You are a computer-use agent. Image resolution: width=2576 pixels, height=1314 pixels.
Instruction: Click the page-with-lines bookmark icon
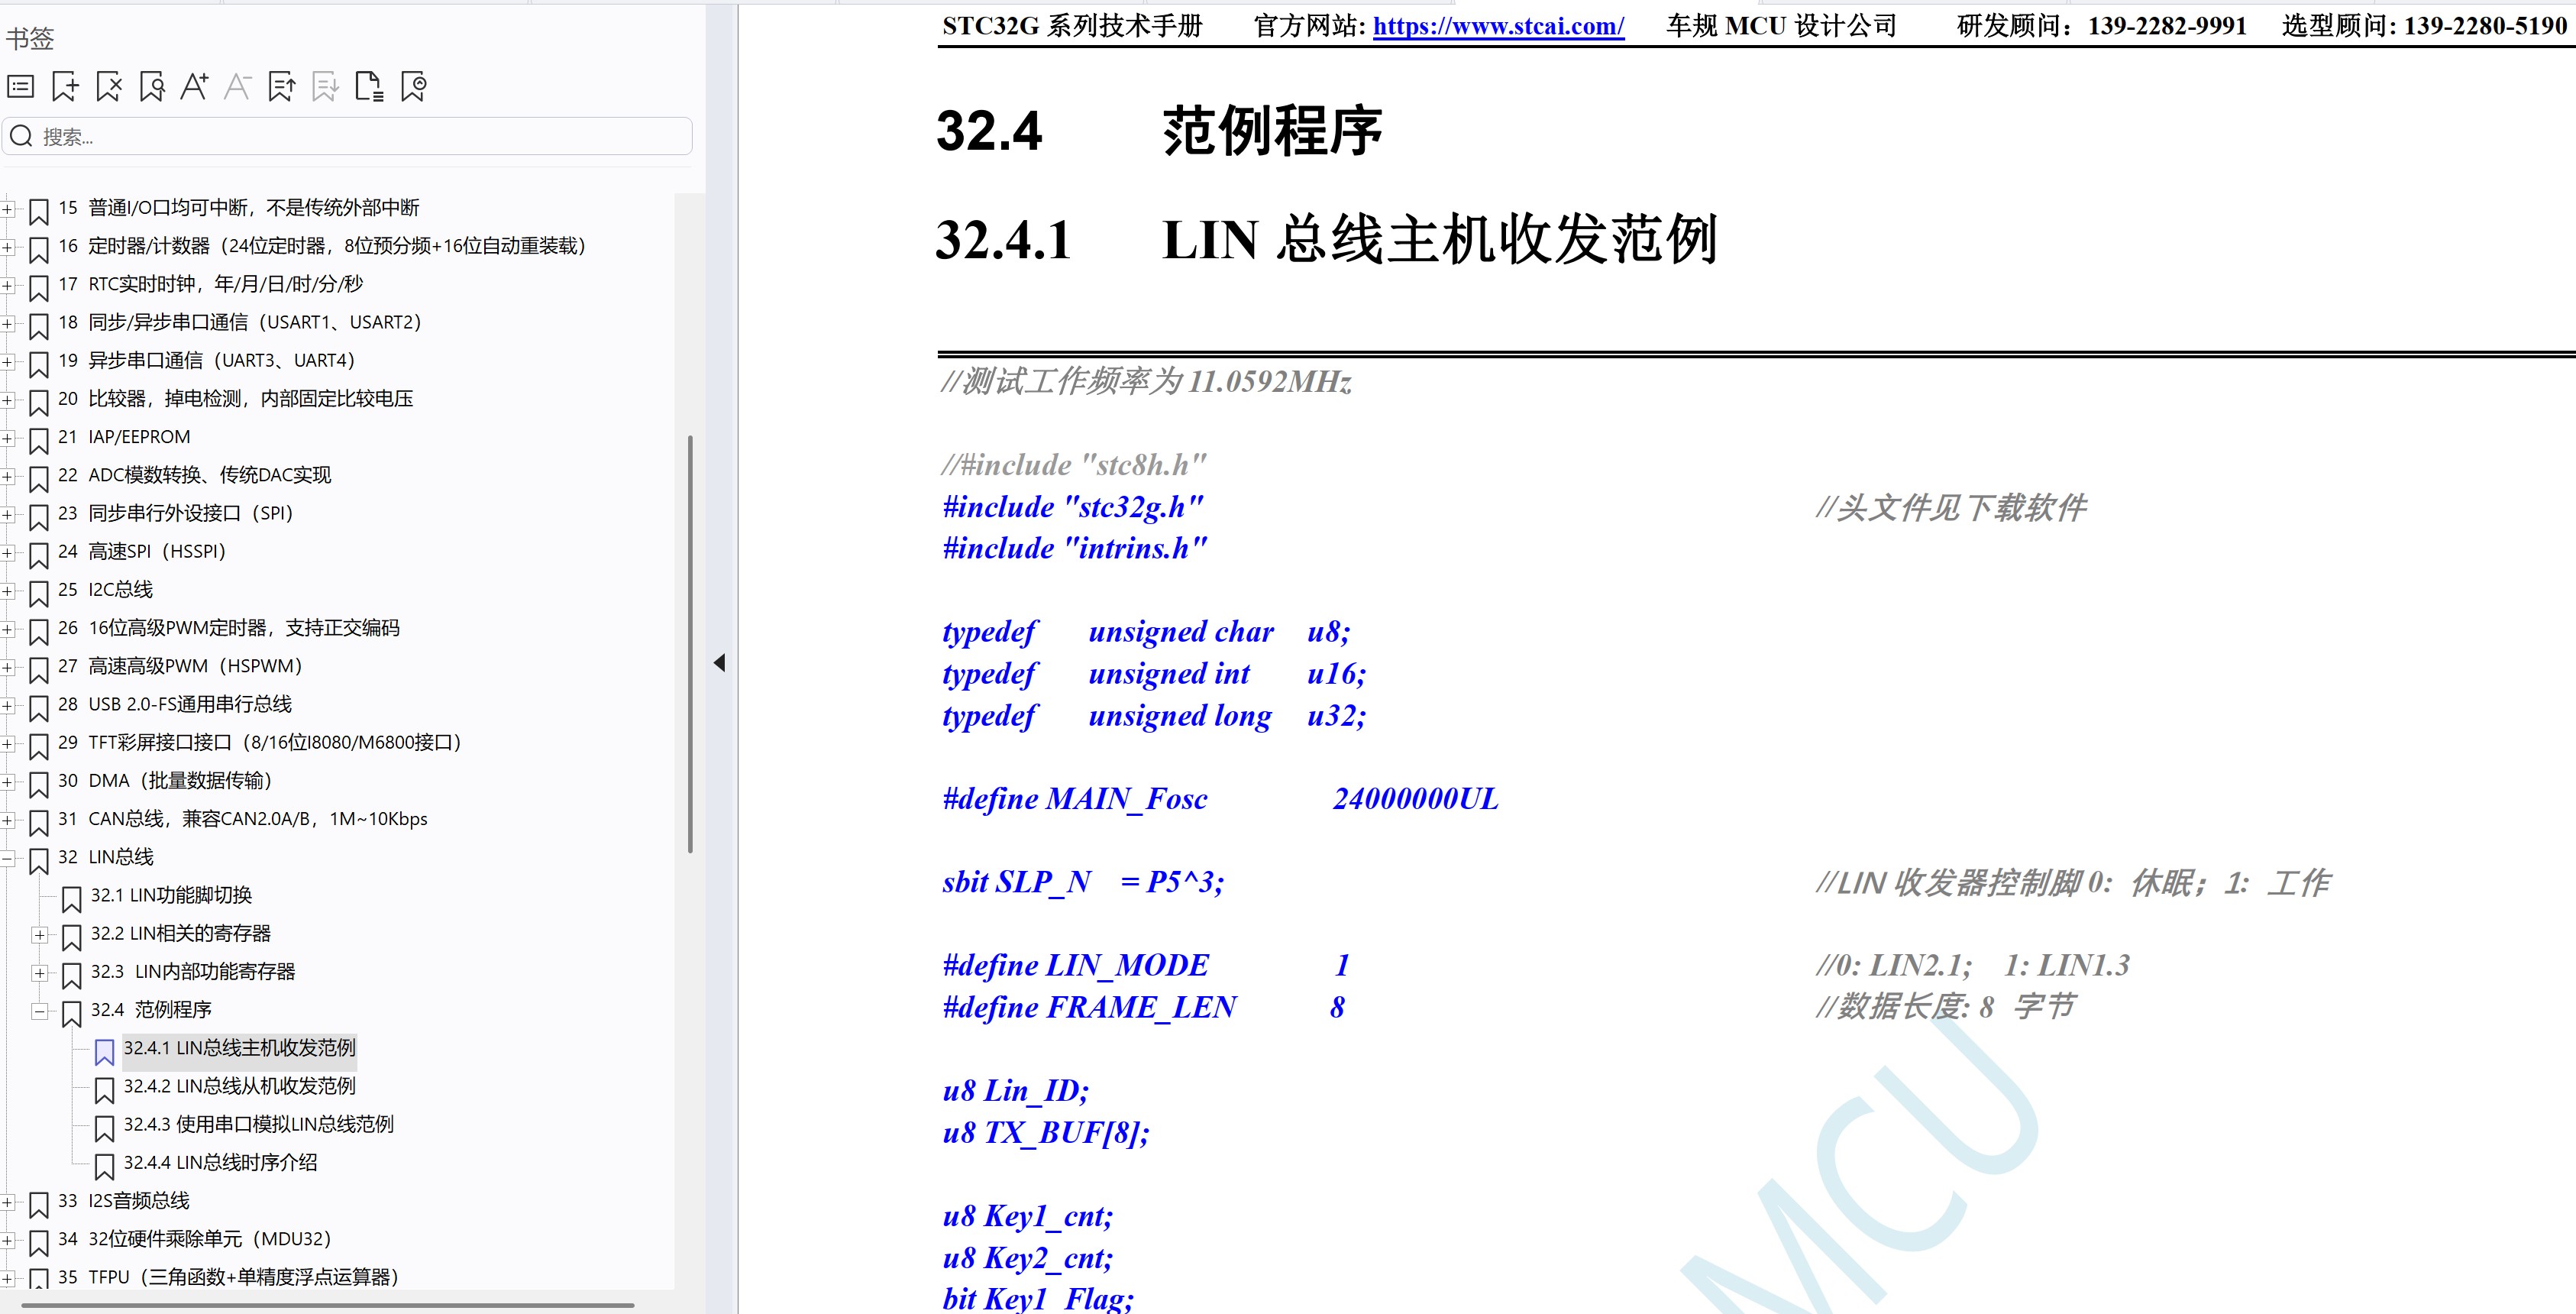click(369, 87)
